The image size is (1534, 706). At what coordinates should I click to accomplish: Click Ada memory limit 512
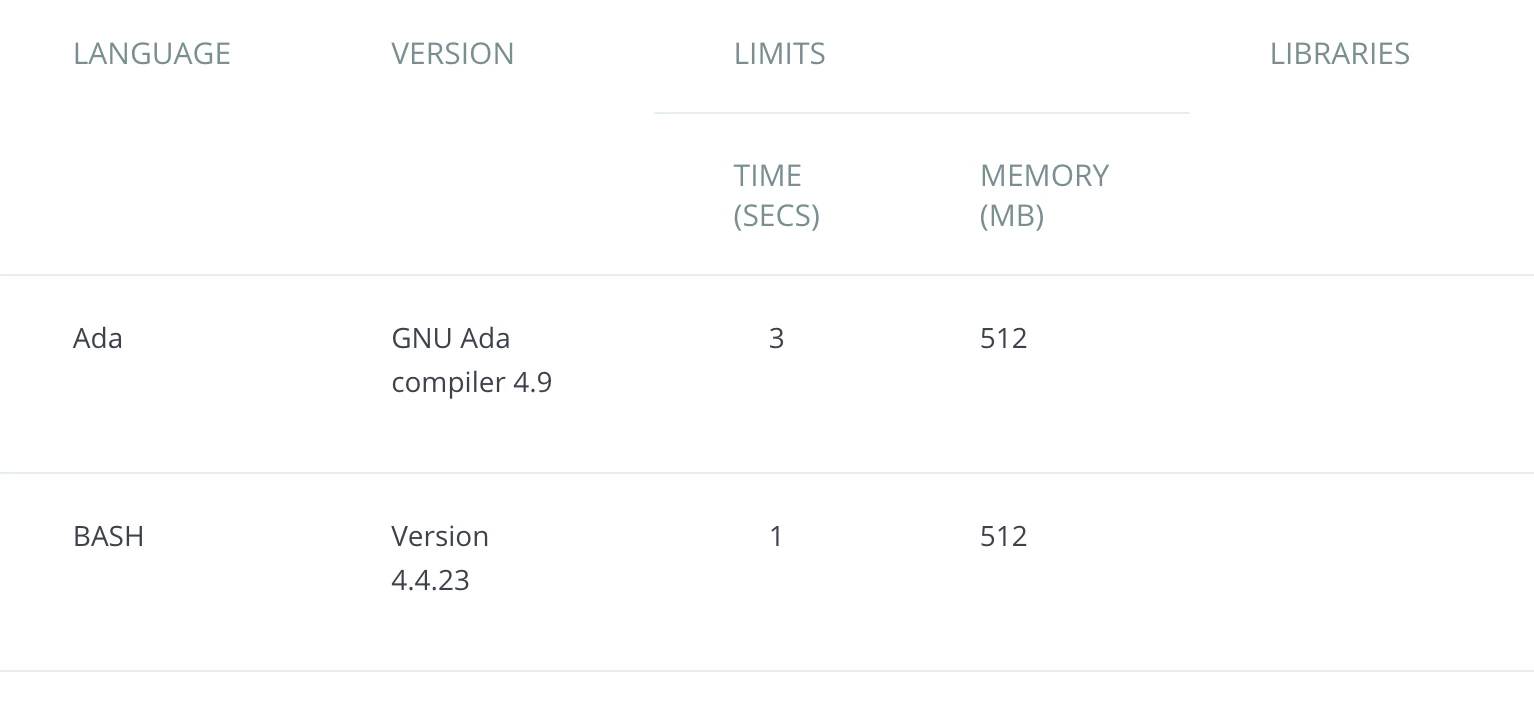[1004, 338]
